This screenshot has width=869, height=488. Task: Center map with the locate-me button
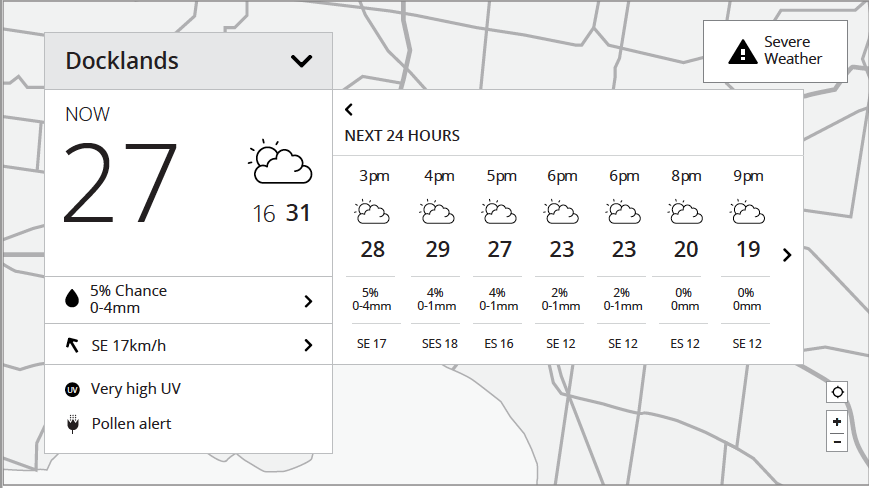837,392
